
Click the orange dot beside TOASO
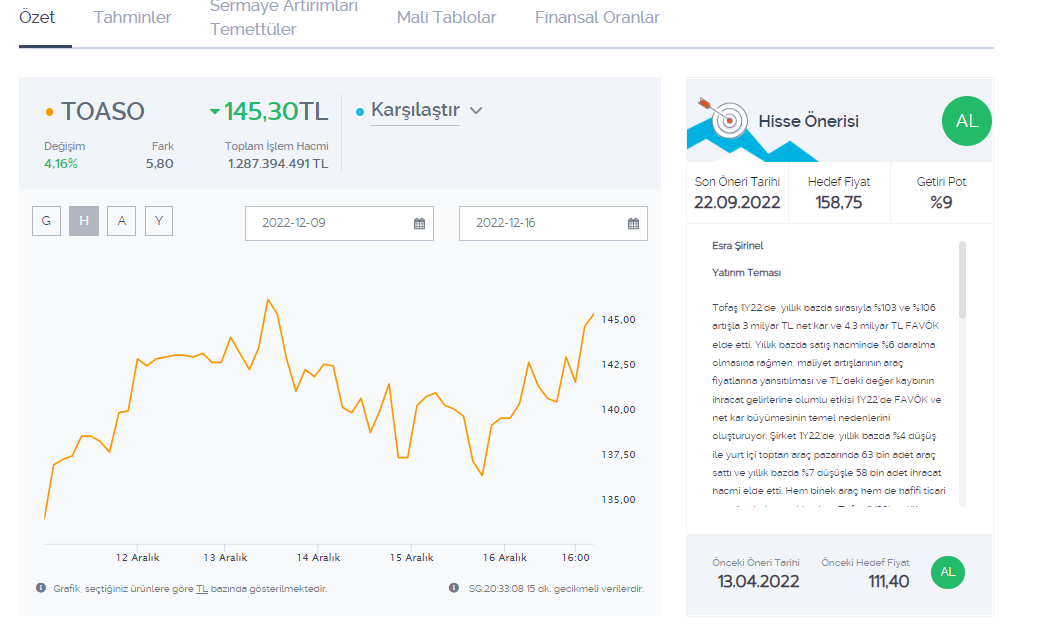(x=50, y=112)
